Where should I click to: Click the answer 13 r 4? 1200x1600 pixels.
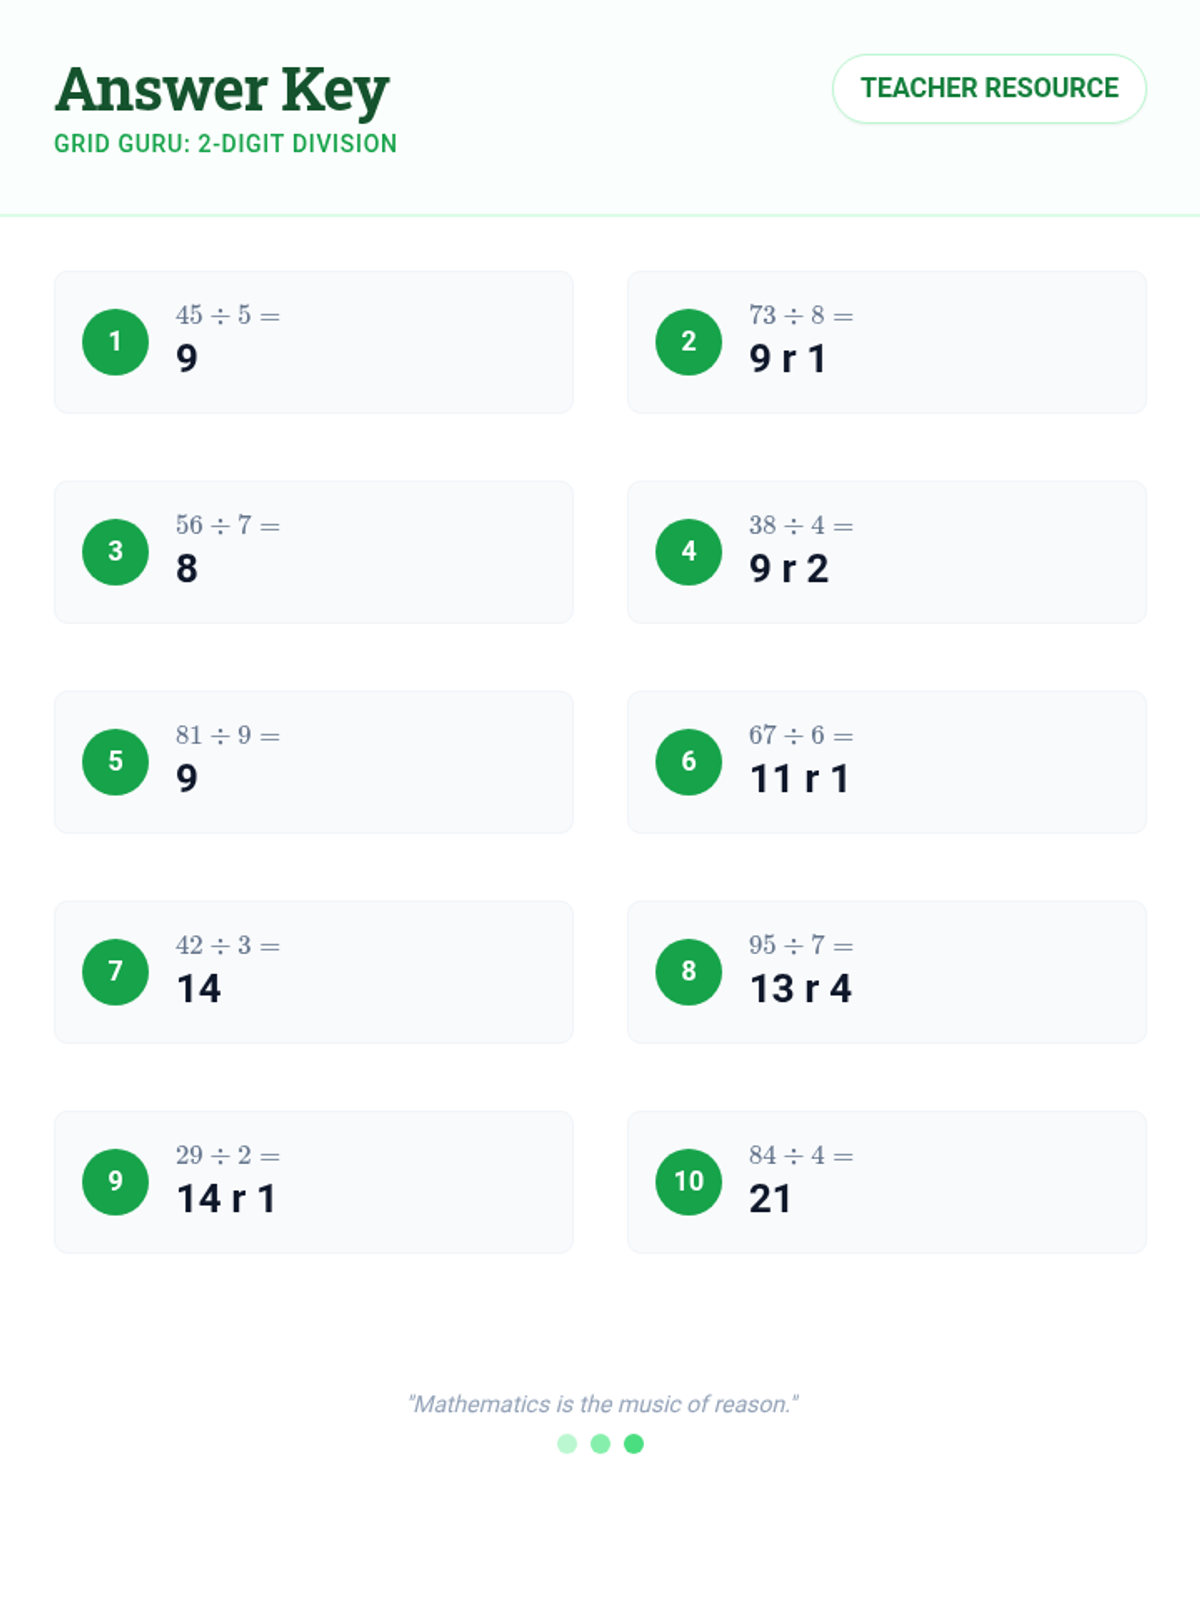800,989
